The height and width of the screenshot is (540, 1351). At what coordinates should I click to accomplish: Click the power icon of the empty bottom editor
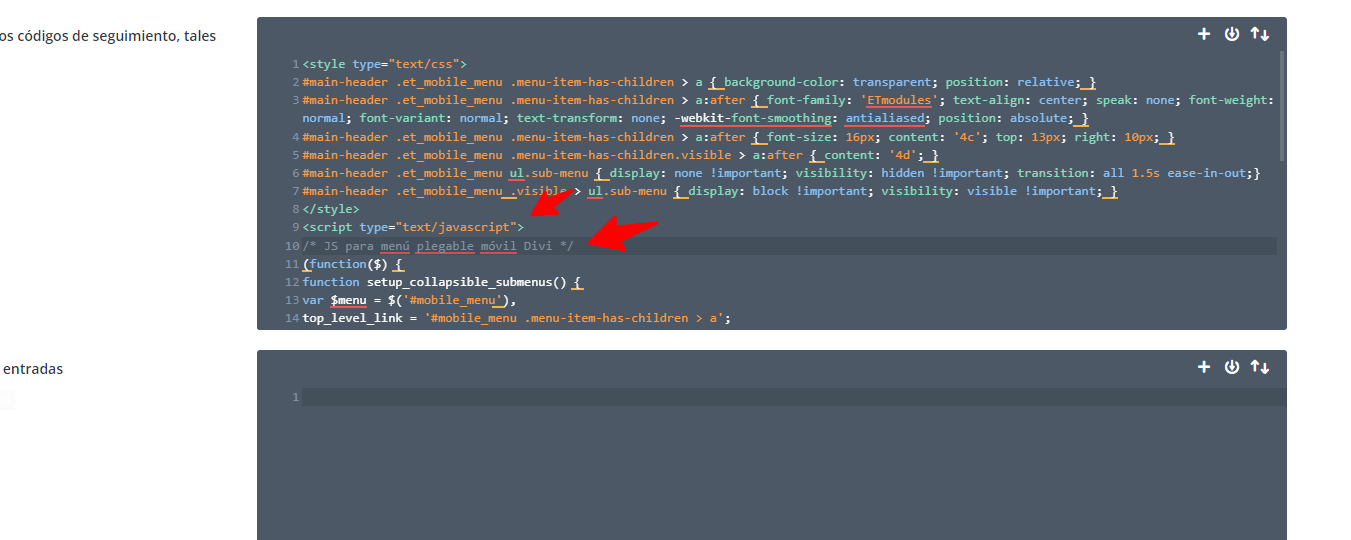coord(1232,367)
